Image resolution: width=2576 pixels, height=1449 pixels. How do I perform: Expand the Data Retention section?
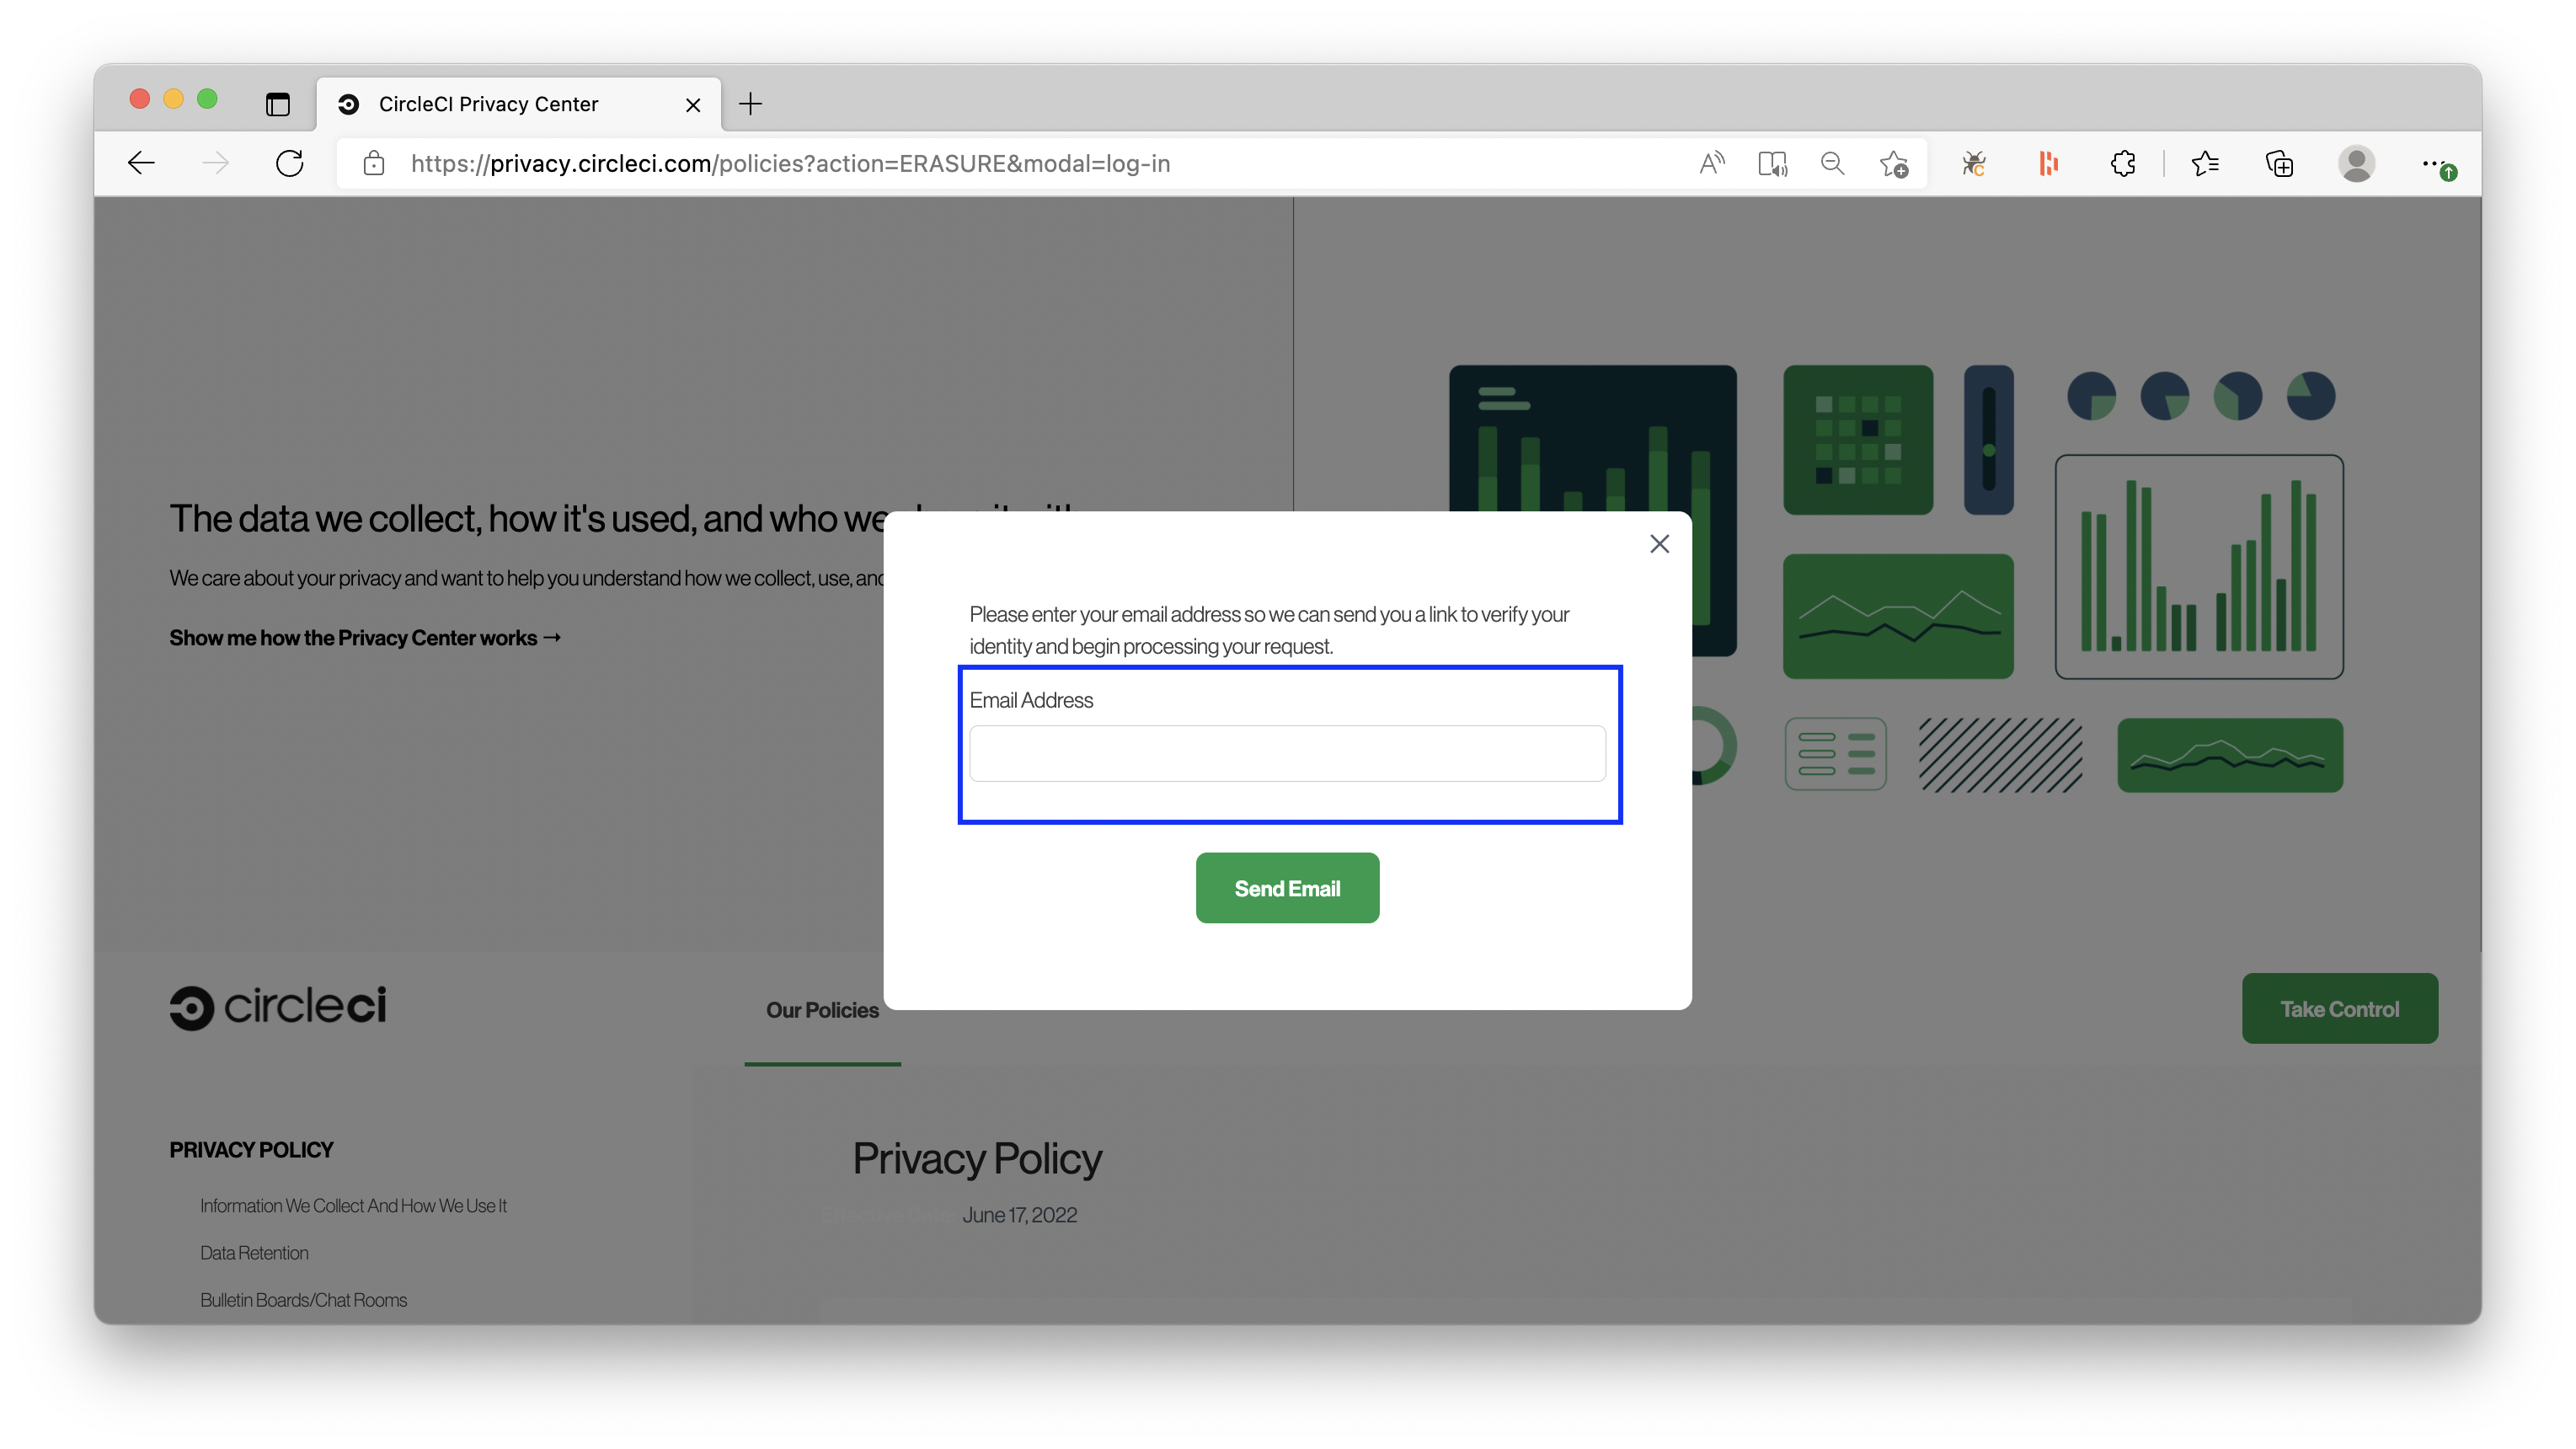click(x=253, y=1251)
